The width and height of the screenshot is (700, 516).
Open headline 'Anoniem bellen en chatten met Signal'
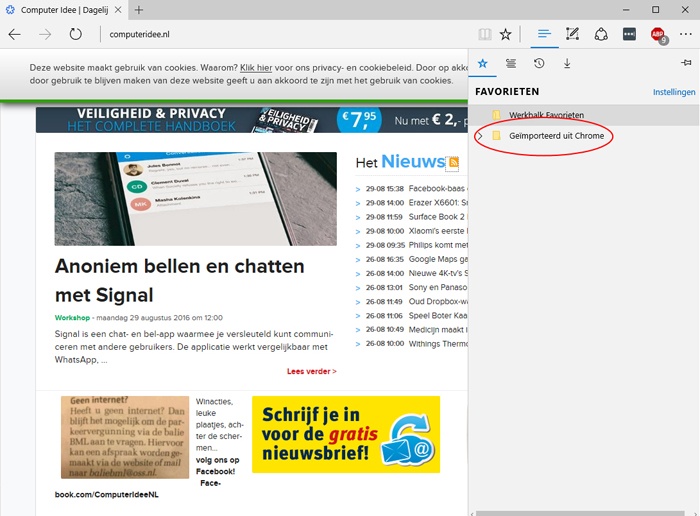(179, 280)
